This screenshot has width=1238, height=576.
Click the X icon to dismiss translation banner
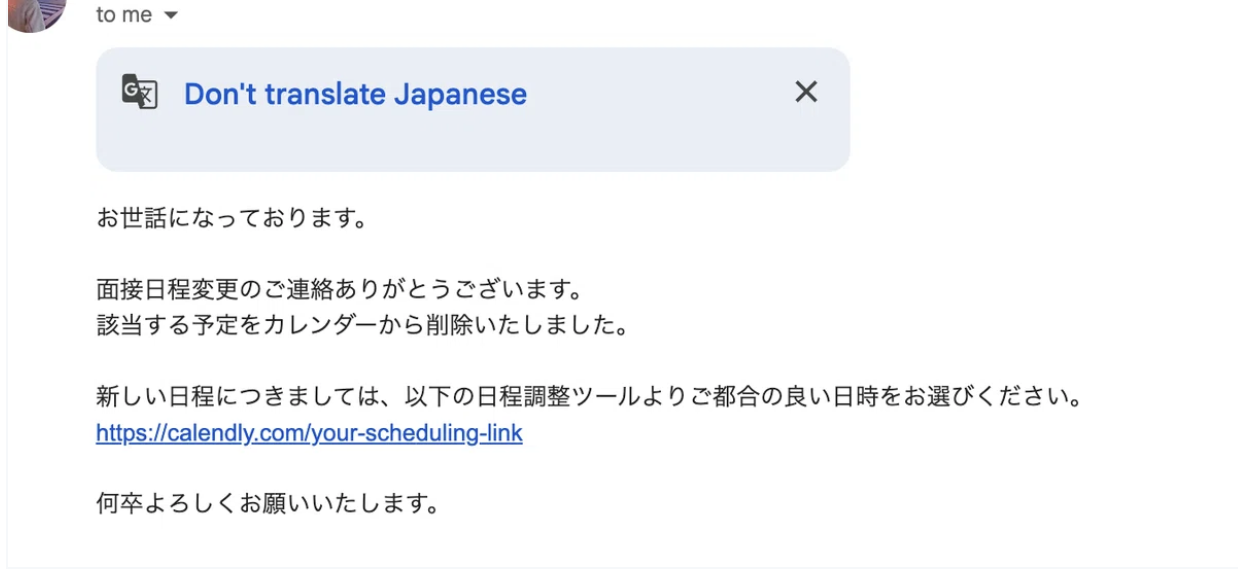(806, 92)
